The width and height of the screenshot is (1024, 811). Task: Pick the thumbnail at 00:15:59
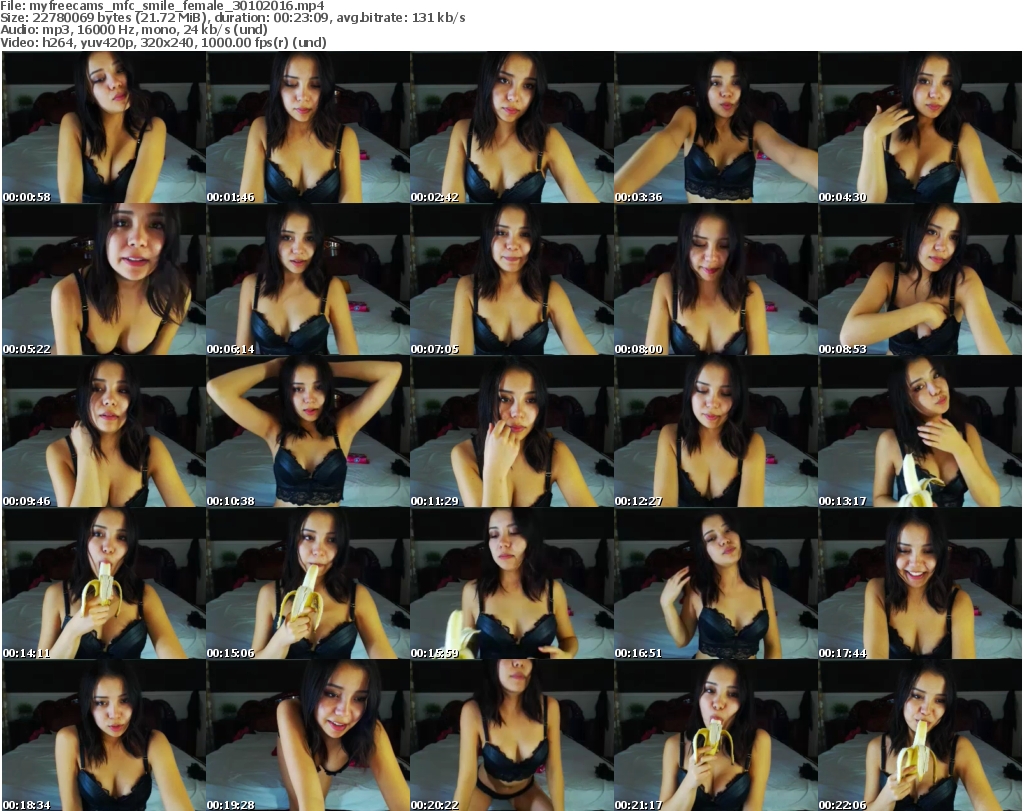click(x=512, y=584)
